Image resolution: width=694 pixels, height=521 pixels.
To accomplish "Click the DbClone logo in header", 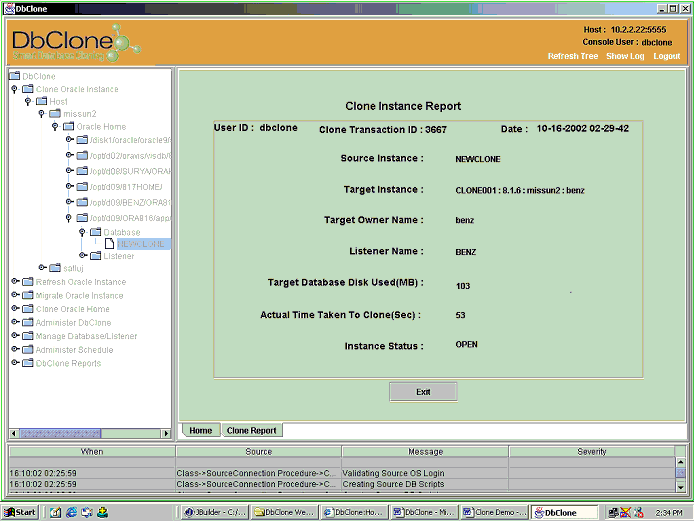I will pos(75,43).
